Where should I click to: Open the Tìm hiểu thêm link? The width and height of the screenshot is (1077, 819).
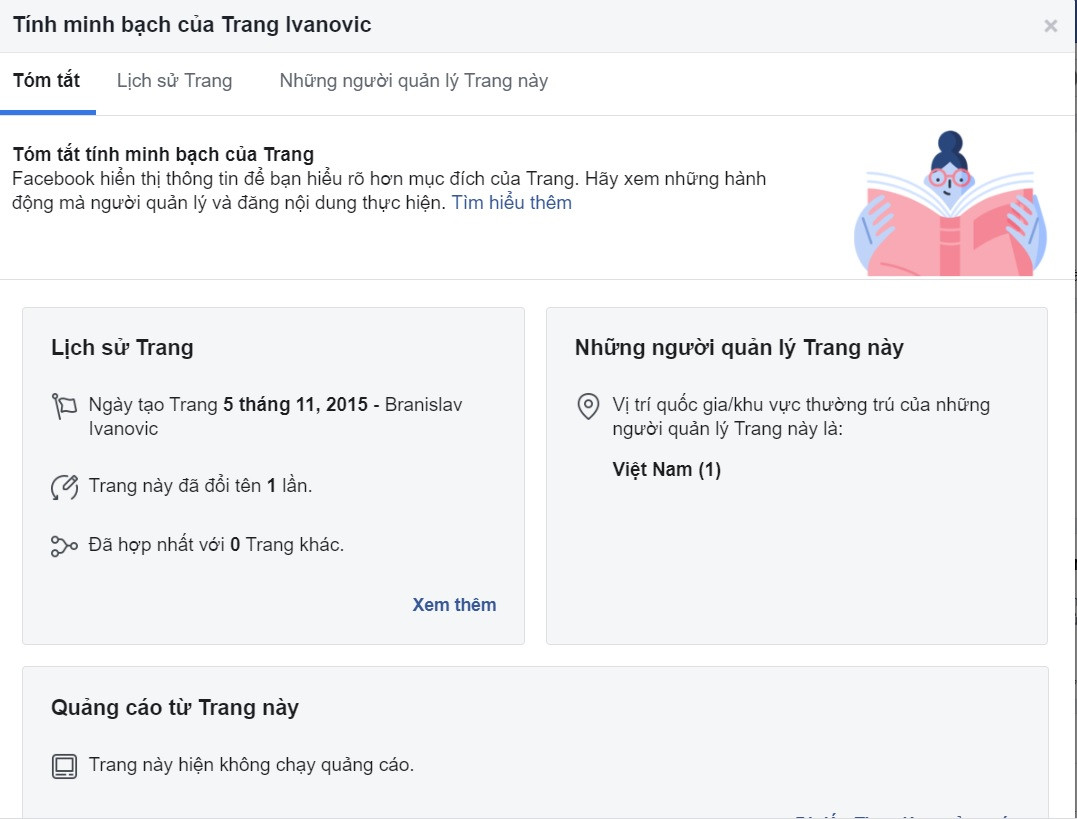click(x=512, y=203)
